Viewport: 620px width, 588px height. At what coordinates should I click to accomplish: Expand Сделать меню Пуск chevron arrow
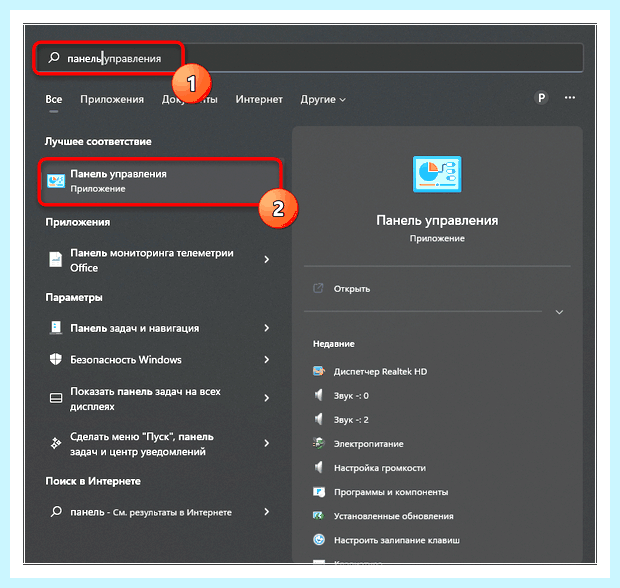[x=267, y=443]
